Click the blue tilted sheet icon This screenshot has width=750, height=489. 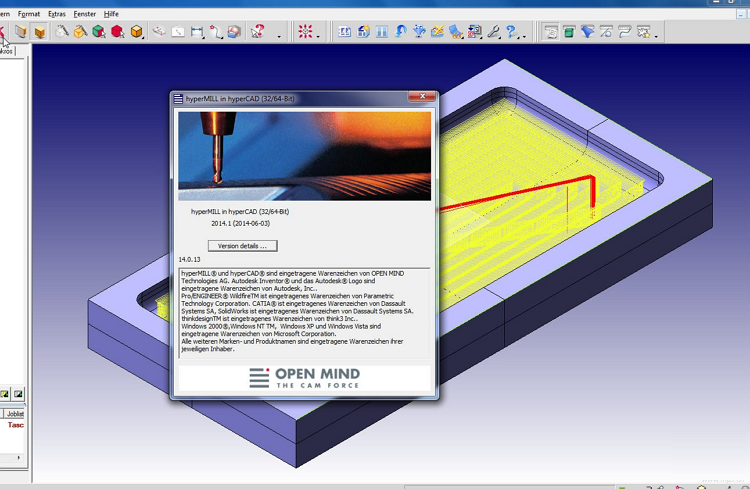click(456, 32)
